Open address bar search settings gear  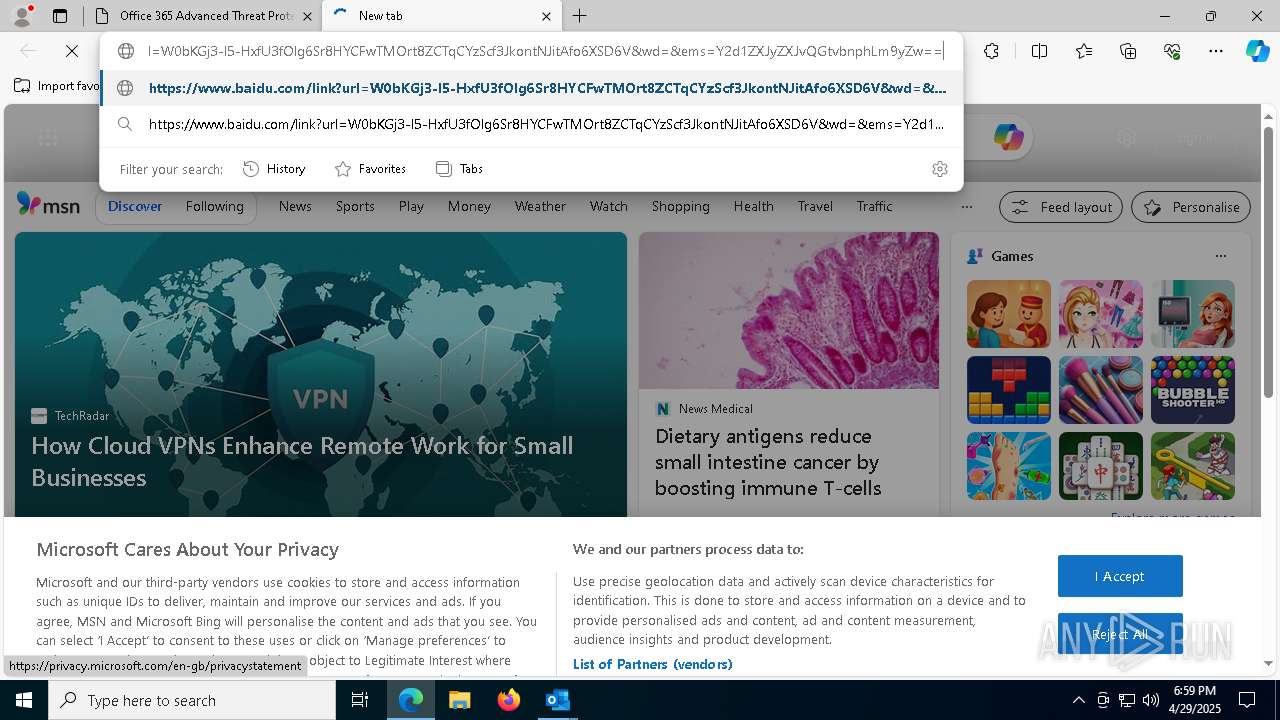pos(939,169)
